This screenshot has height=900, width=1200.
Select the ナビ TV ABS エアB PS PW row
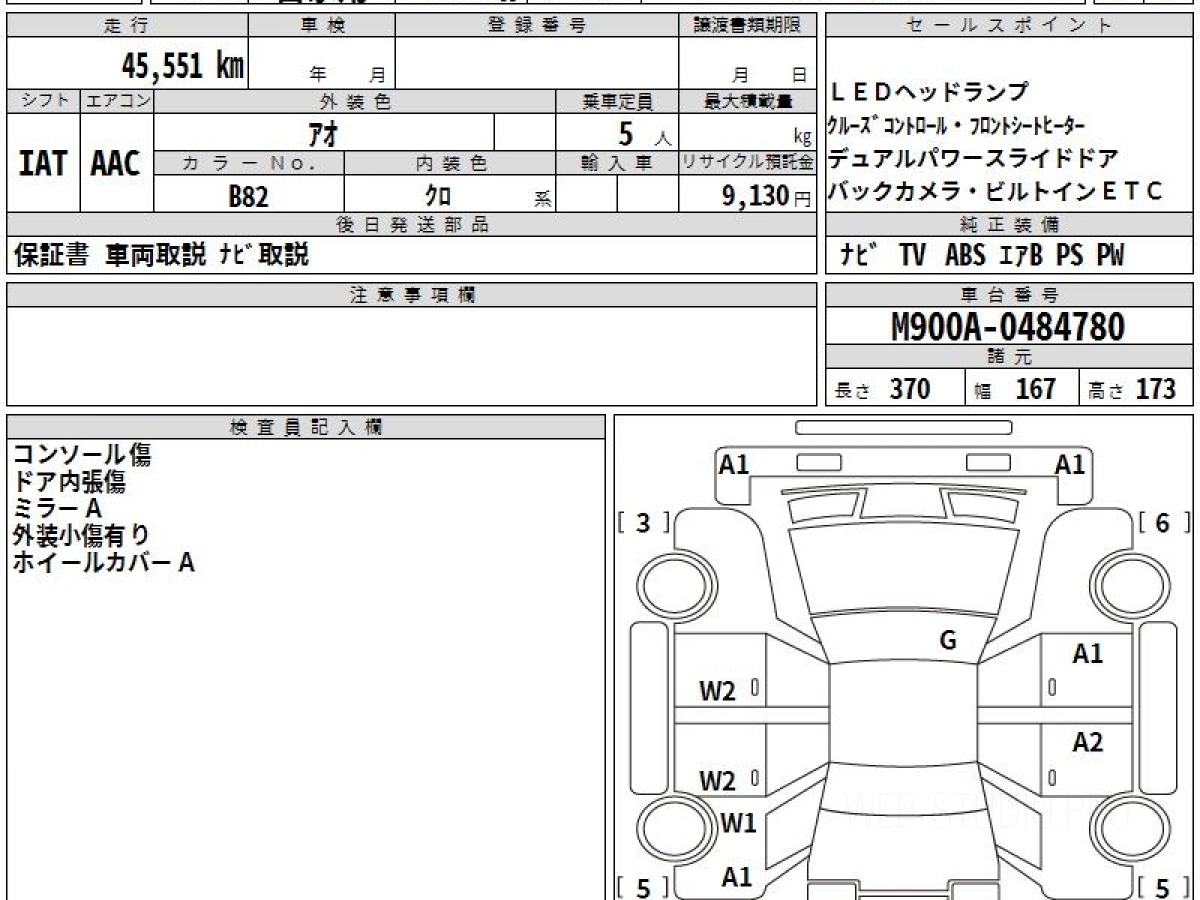(982, 256)
